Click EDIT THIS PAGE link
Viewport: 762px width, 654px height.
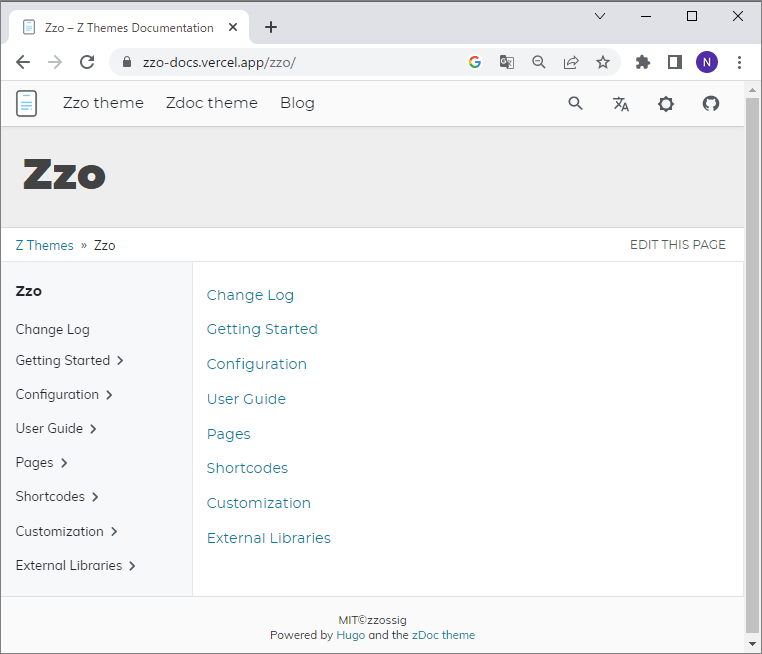677,245
